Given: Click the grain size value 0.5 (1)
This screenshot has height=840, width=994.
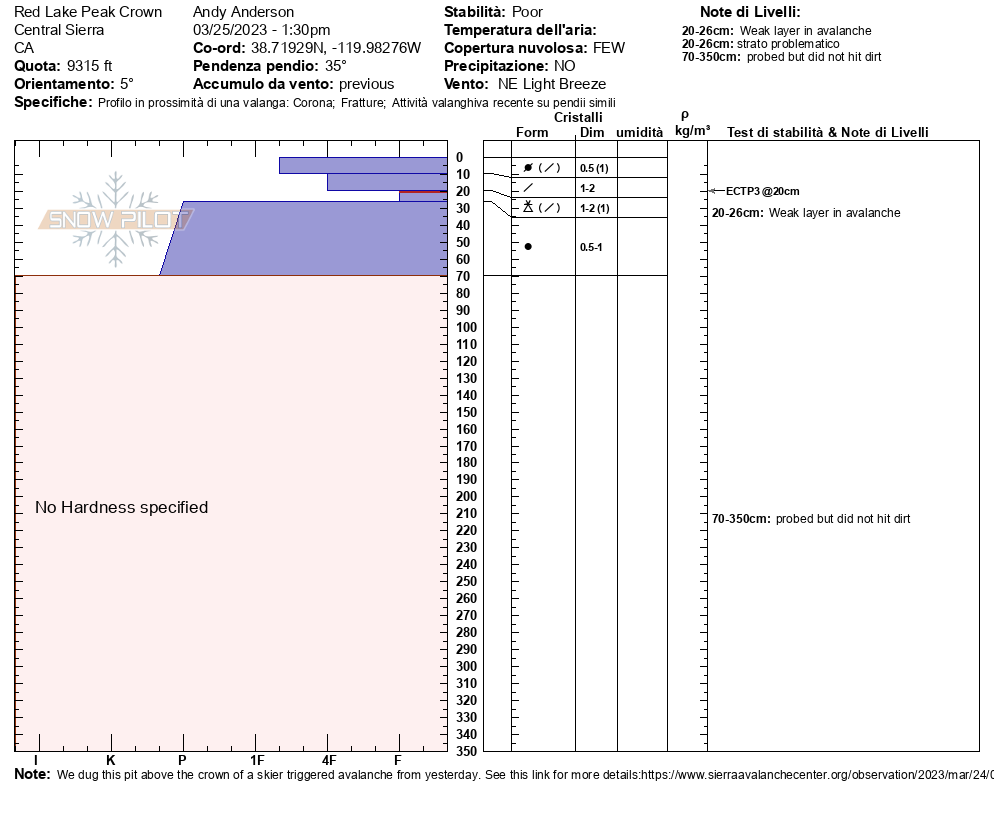Looking at the screenshot, I should click(x=594, y=169).
